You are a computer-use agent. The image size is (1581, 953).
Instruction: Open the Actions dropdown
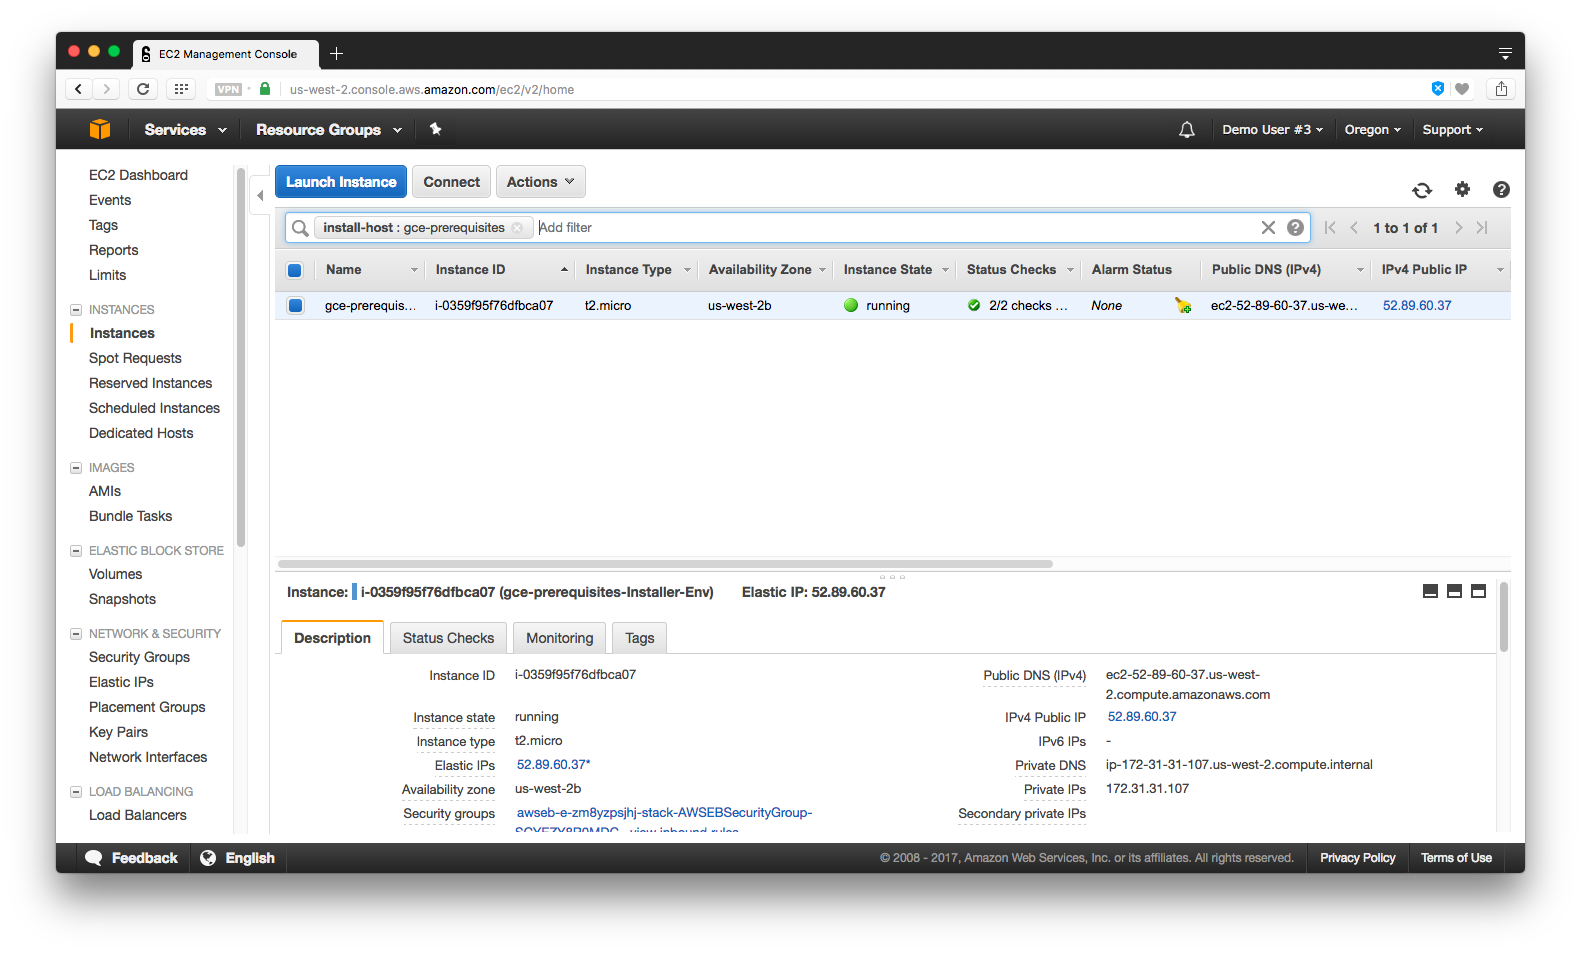(x=541, y=182)
